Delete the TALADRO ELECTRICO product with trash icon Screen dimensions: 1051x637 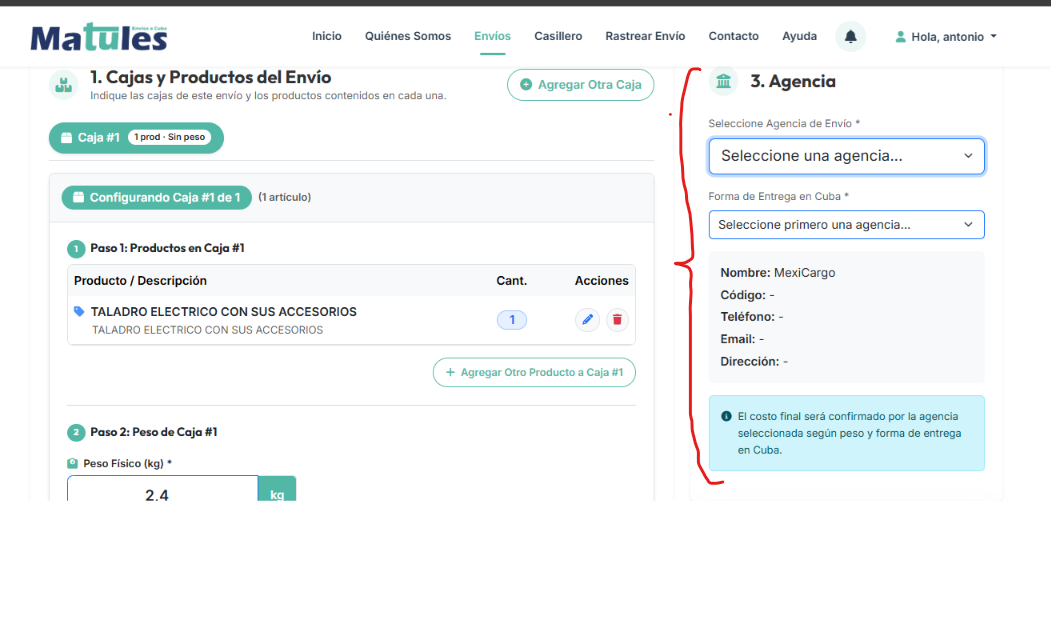click(x=617, y=320)
